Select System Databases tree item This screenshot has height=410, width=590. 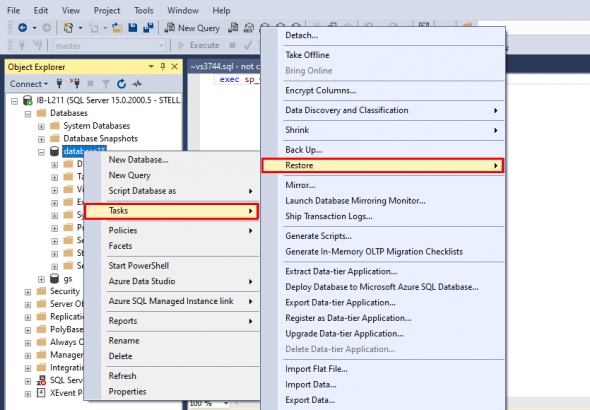[96, 126]
